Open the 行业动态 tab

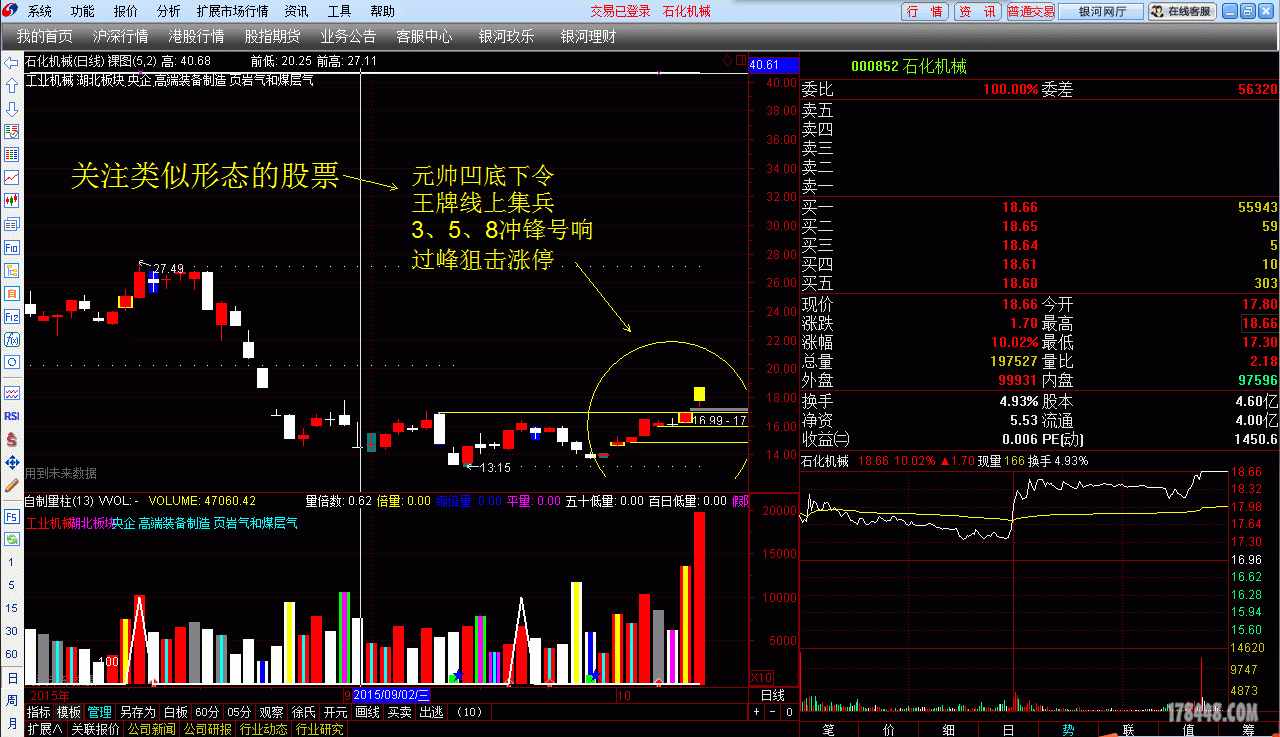262,729
